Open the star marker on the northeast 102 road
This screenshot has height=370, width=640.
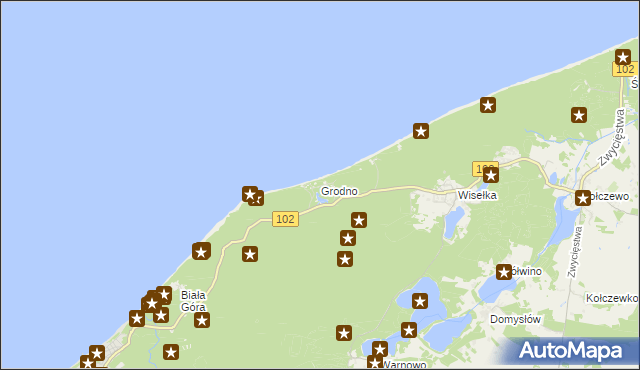(x=623, y=58)
